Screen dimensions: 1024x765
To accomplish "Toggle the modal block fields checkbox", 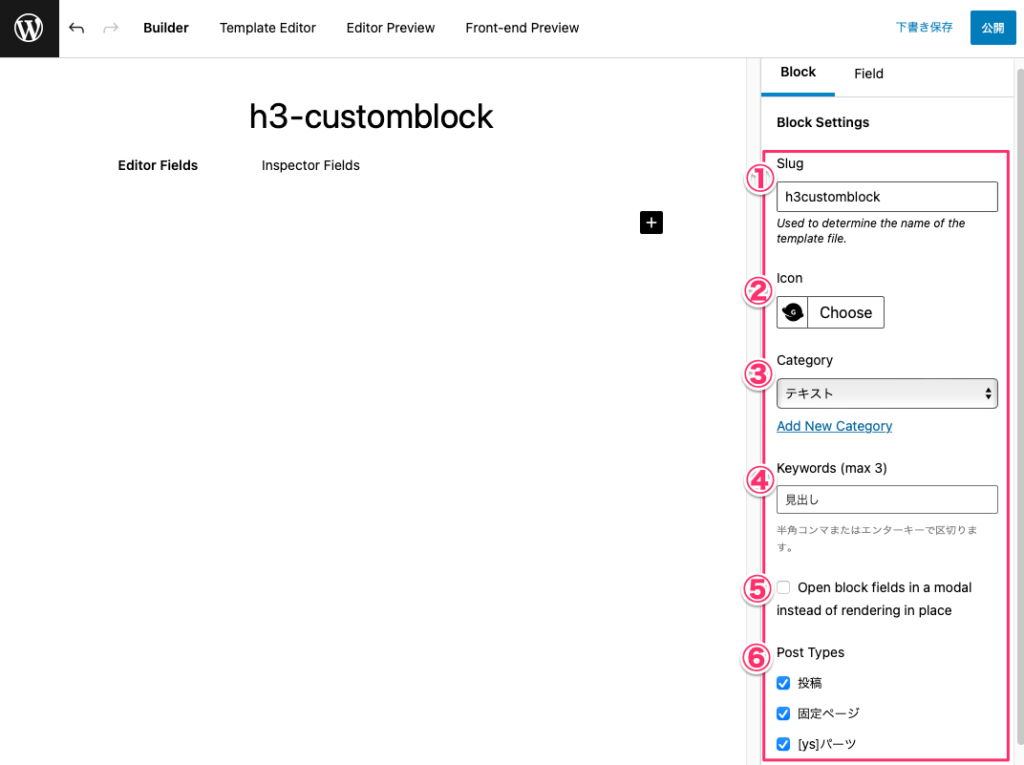I will [x=784, y=587].
